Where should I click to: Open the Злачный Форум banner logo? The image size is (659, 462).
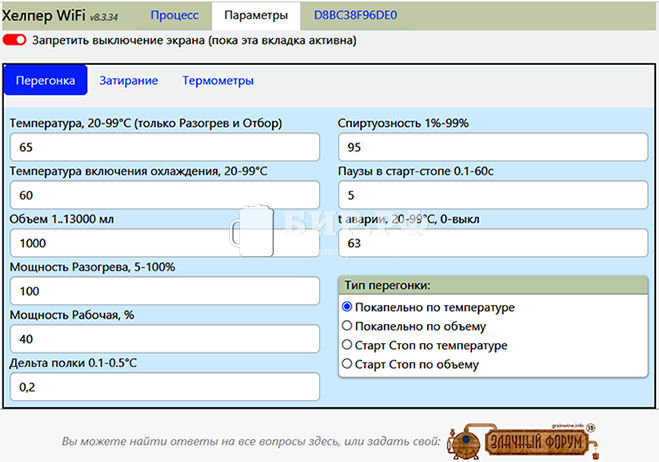click(x=524, y=441)
